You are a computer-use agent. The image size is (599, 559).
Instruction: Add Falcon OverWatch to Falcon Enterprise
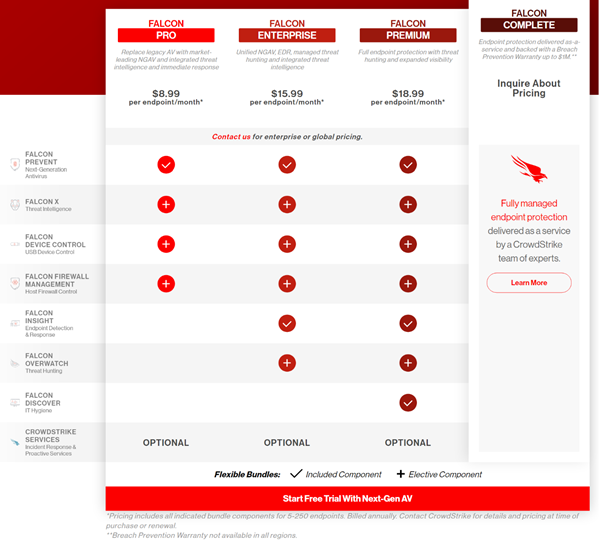coord(287,363)
